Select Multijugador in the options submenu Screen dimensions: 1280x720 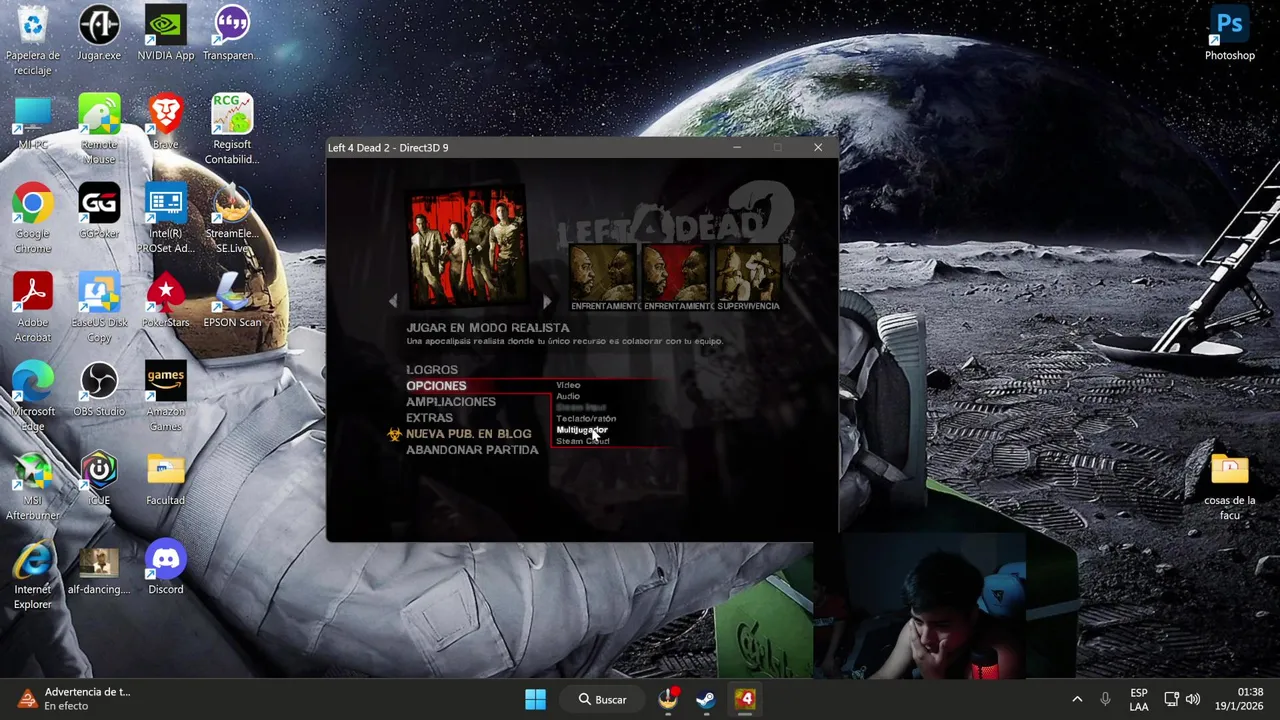tap(582, 430)
